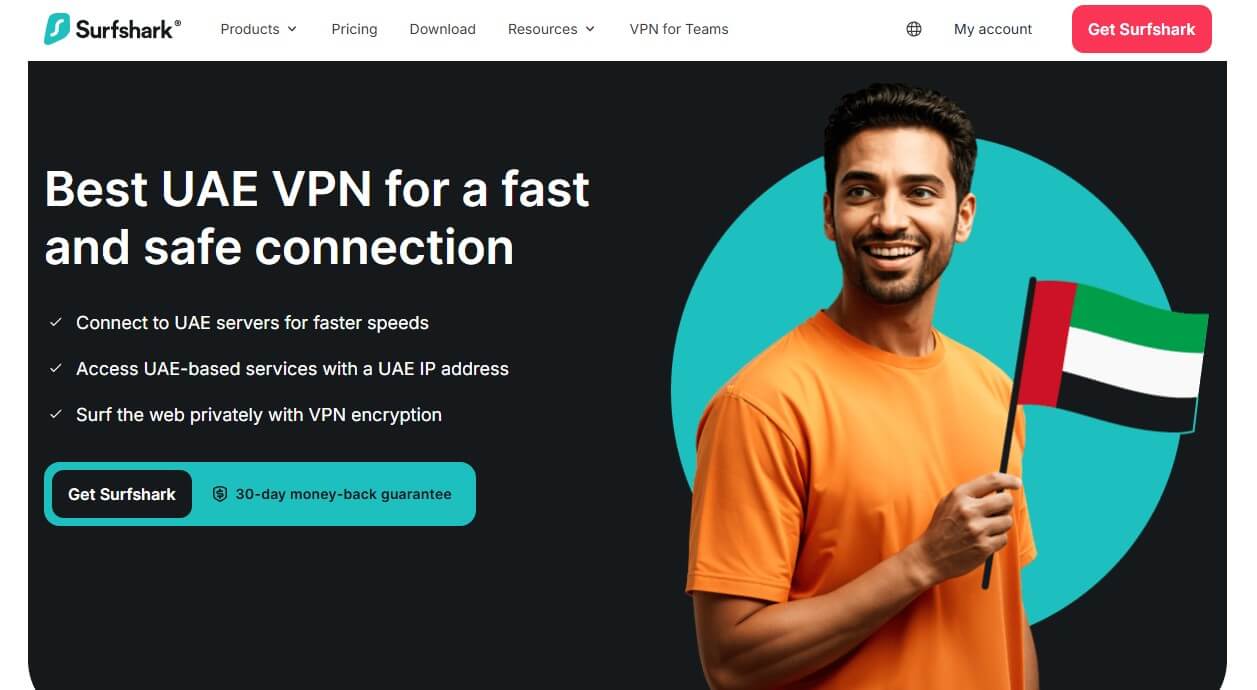
Task: Click the 30-day money-back guarantee text
Action: [x=343, y=494]
